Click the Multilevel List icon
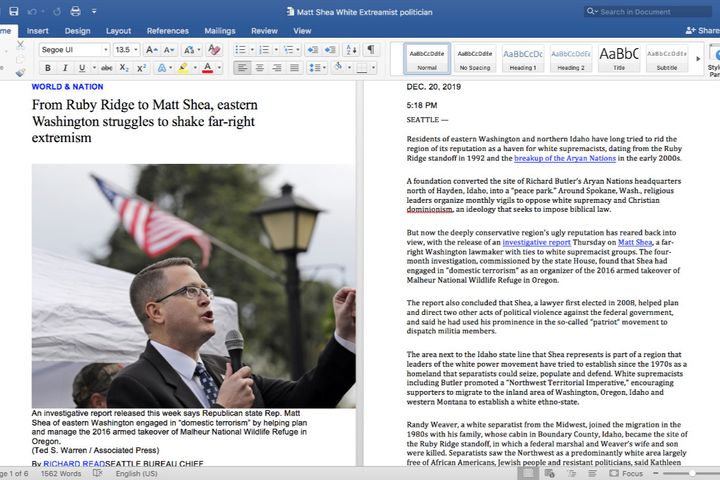Screen dimensions: 720x480 pos(288,50)
